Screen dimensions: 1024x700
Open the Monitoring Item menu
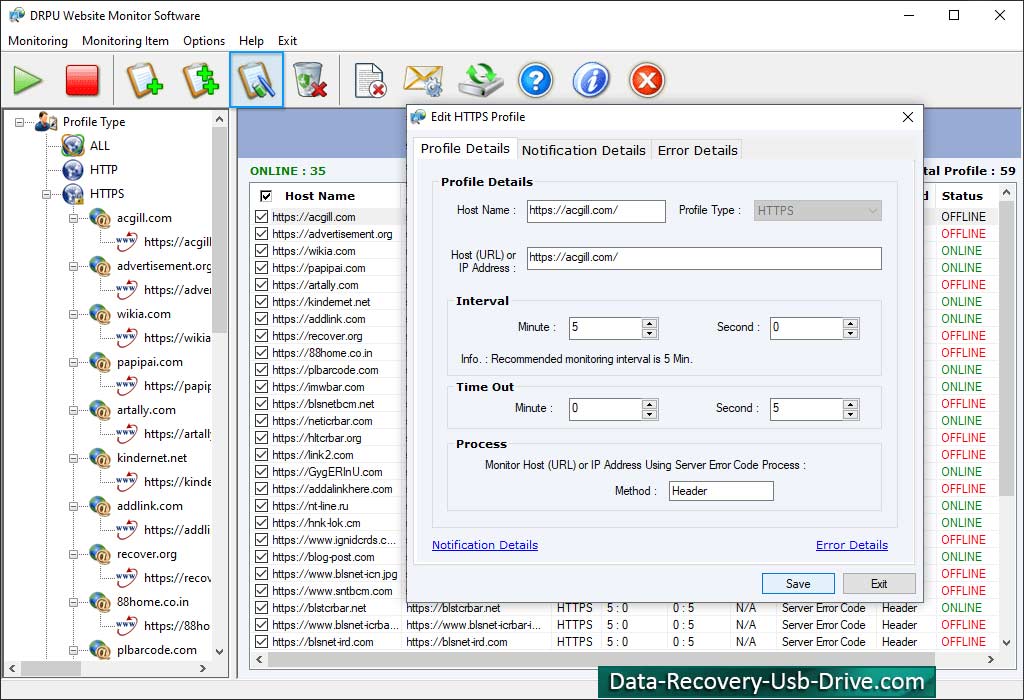click(x=125, y=40)
